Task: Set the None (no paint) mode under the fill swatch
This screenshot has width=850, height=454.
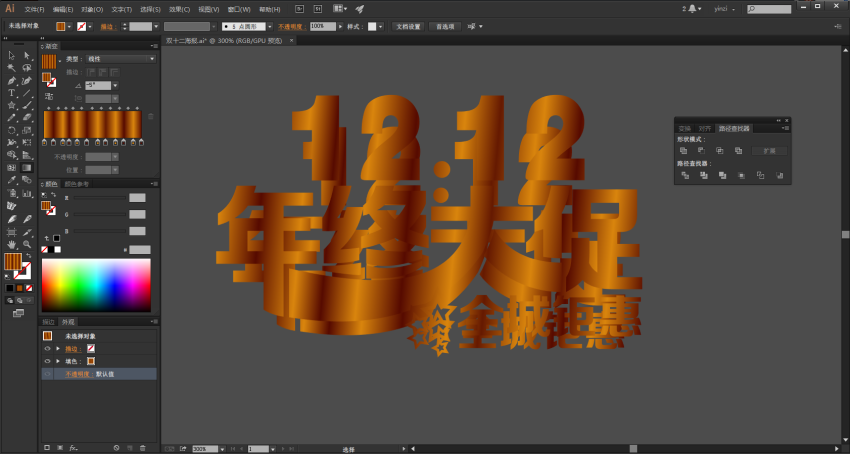Action: point(29,288)
